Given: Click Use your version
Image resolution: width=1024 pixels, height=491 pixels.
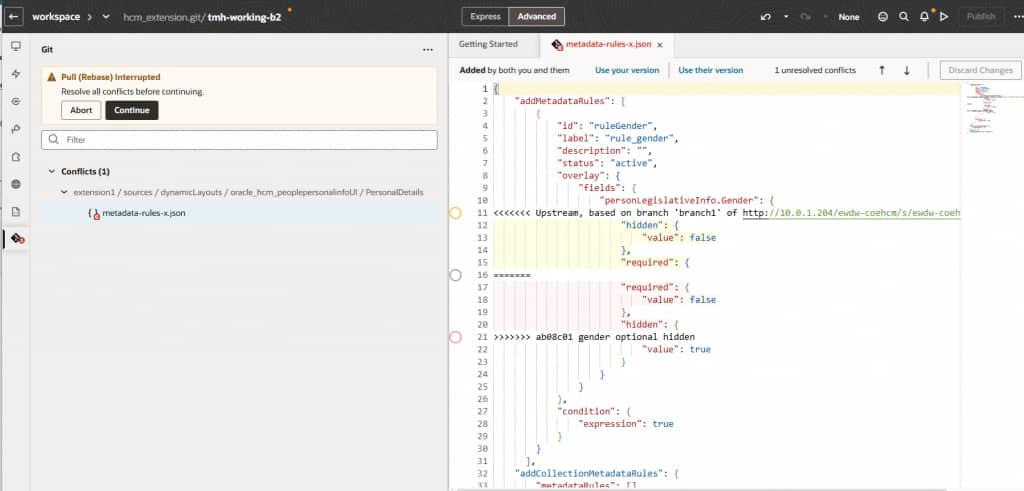Looking at the screenshot, I should pos(627,71).
